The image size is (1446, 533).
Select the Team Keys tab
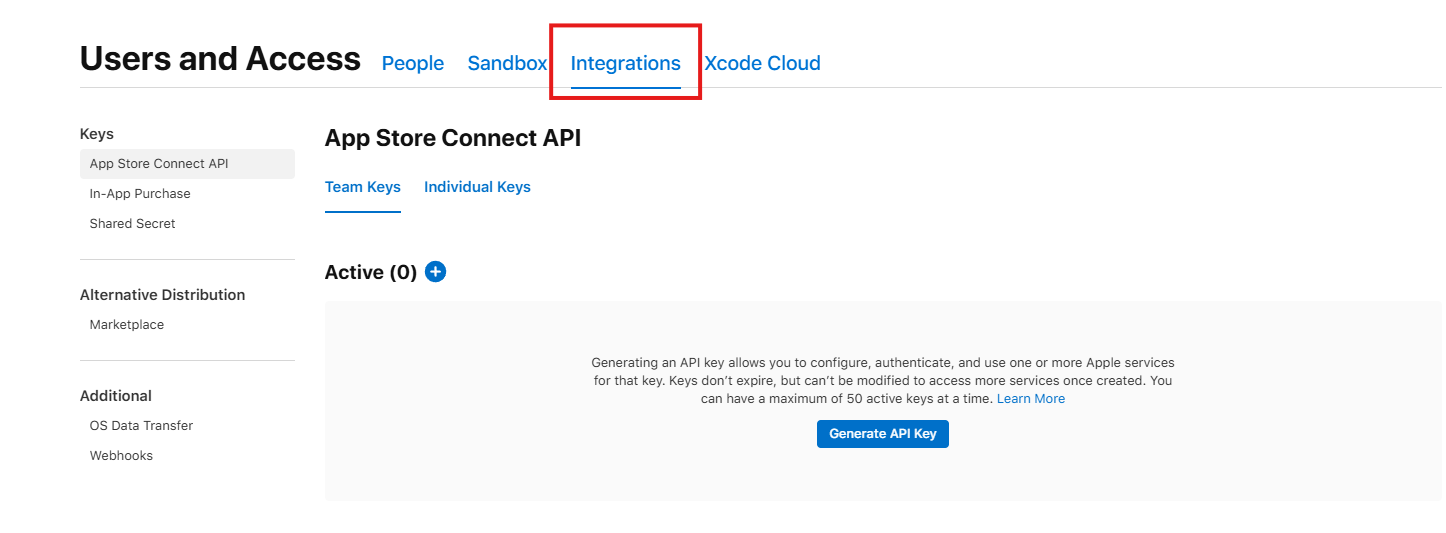click(x=363, y=187)
